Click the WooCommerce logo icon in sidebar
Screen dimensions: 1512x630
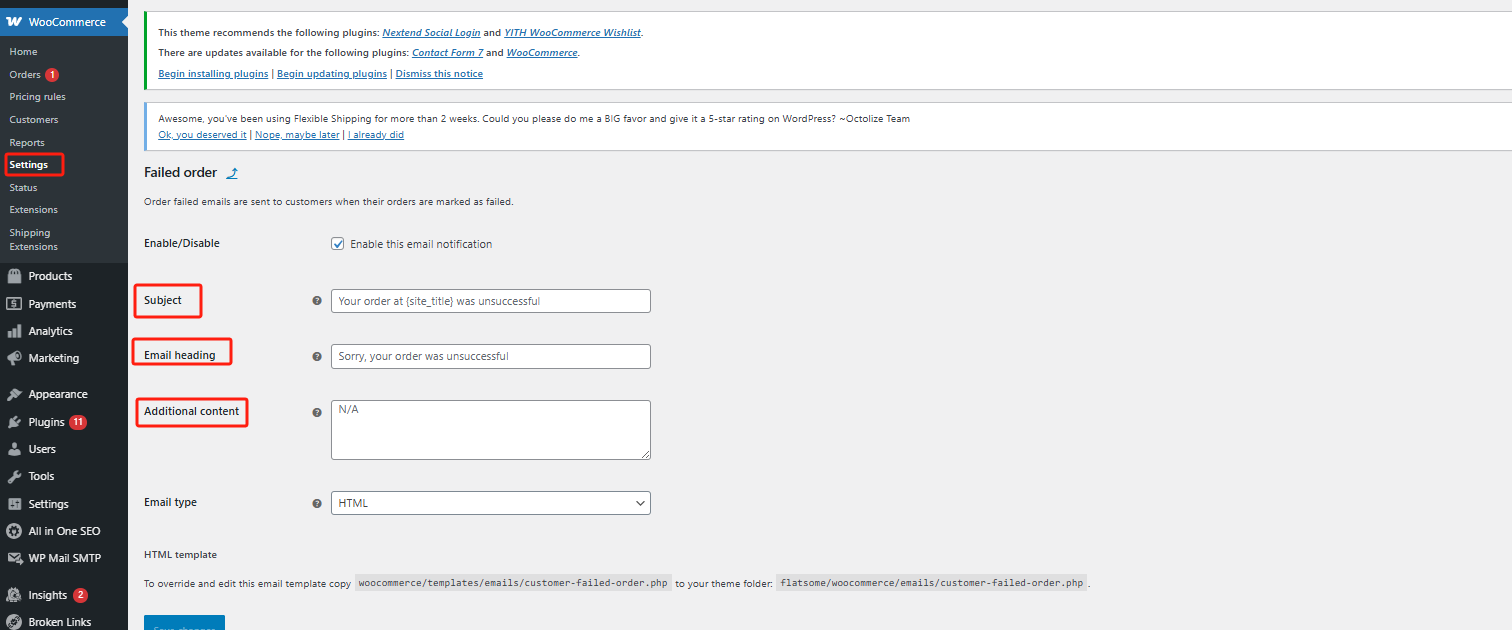[14, 21]
